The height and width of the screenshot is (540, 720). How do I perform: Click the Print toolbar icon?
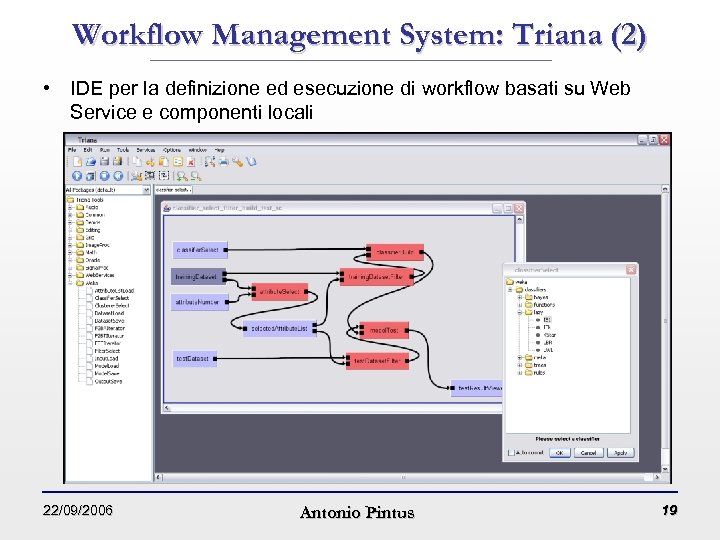(x=224, y=162)
